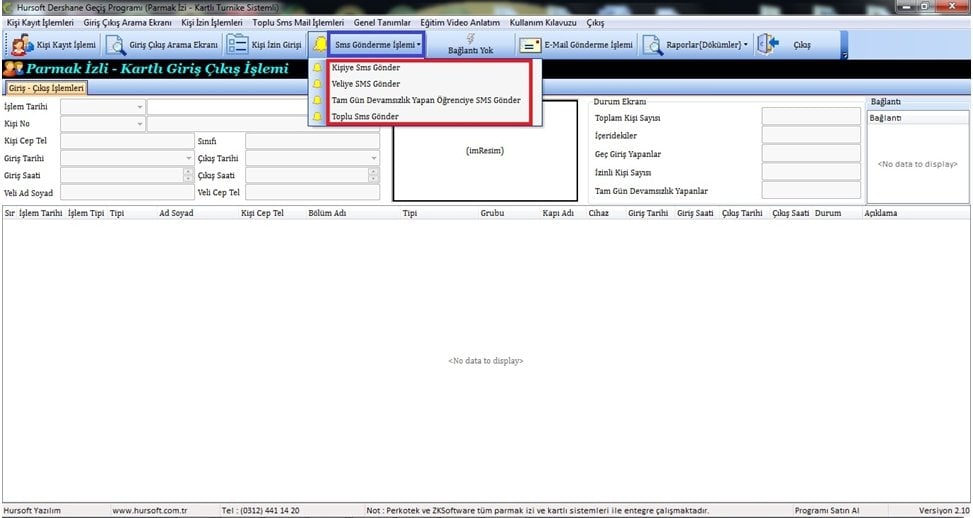This screenshot has height=518, width=973.
Task: Switch to the Giriş - Çıkış İşlemleri tab
Action: 46,88
